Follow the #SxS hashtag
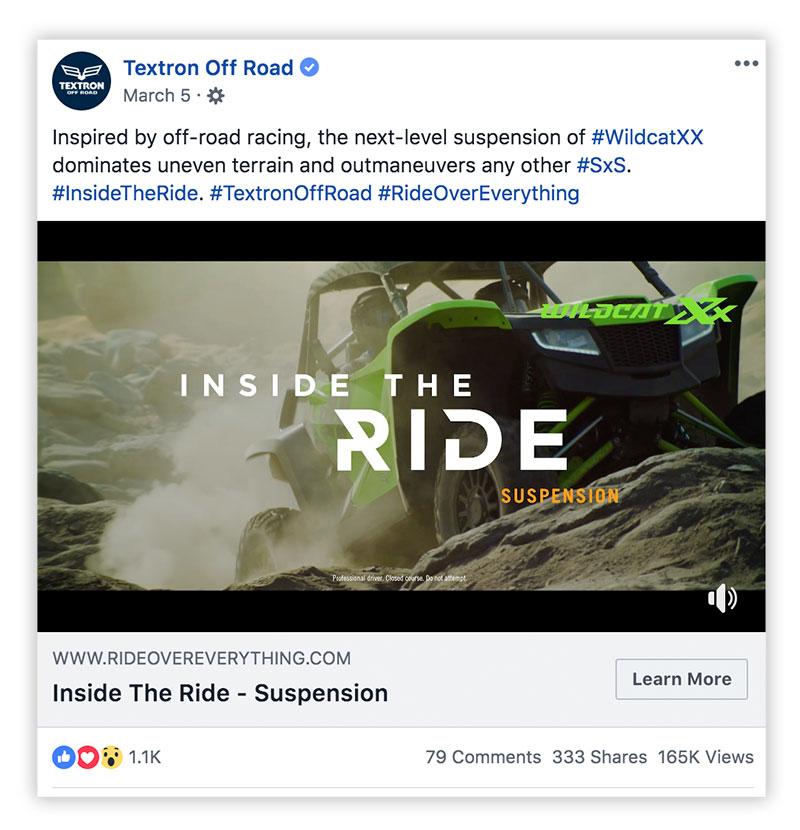The height and width of the screenshot is (830, 800). click(x=601, y=165)
